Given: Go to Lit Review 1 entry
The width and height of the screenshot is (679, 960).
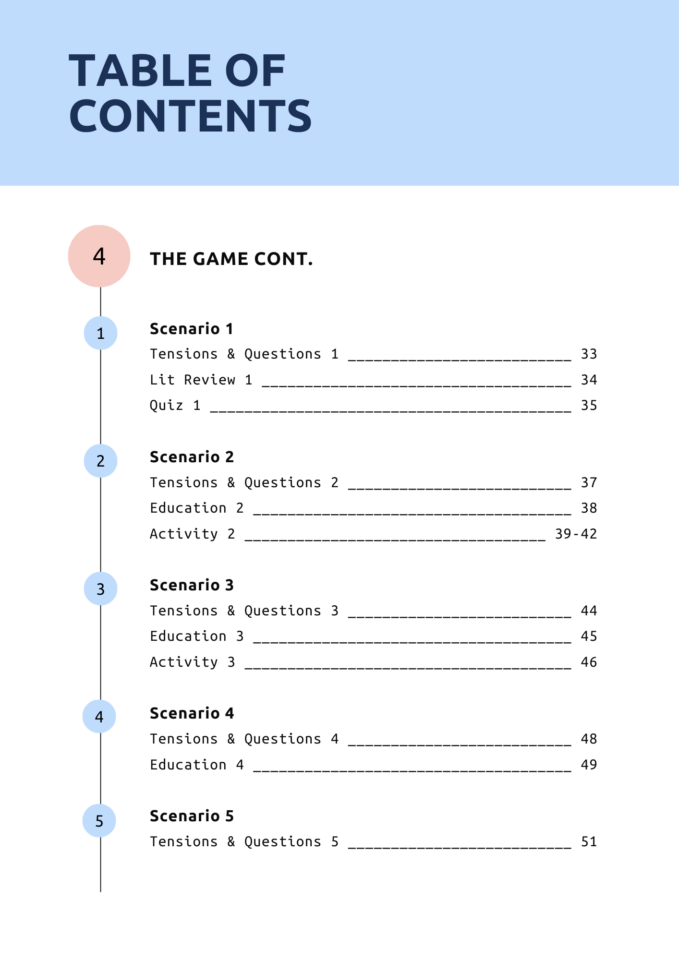Looking at the screenshot, I should tap(373, 380).
